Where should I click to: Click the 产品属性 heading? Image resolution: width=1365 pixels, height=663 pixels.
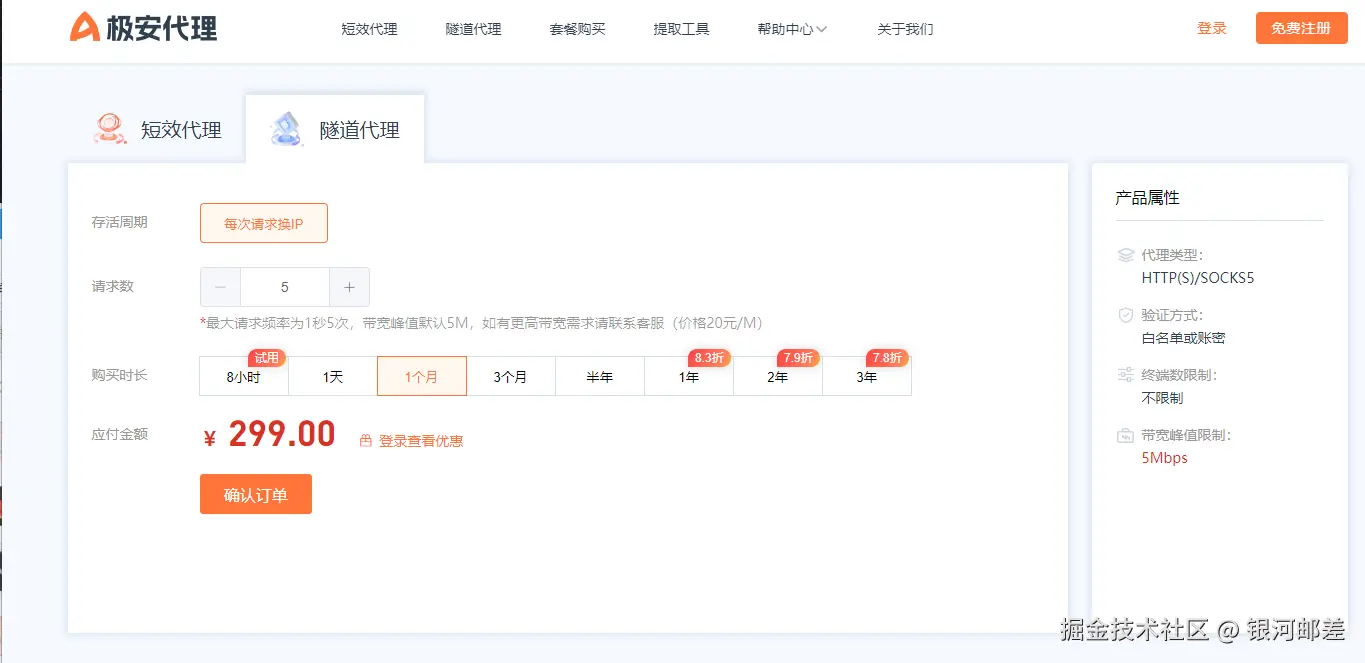1148,198
